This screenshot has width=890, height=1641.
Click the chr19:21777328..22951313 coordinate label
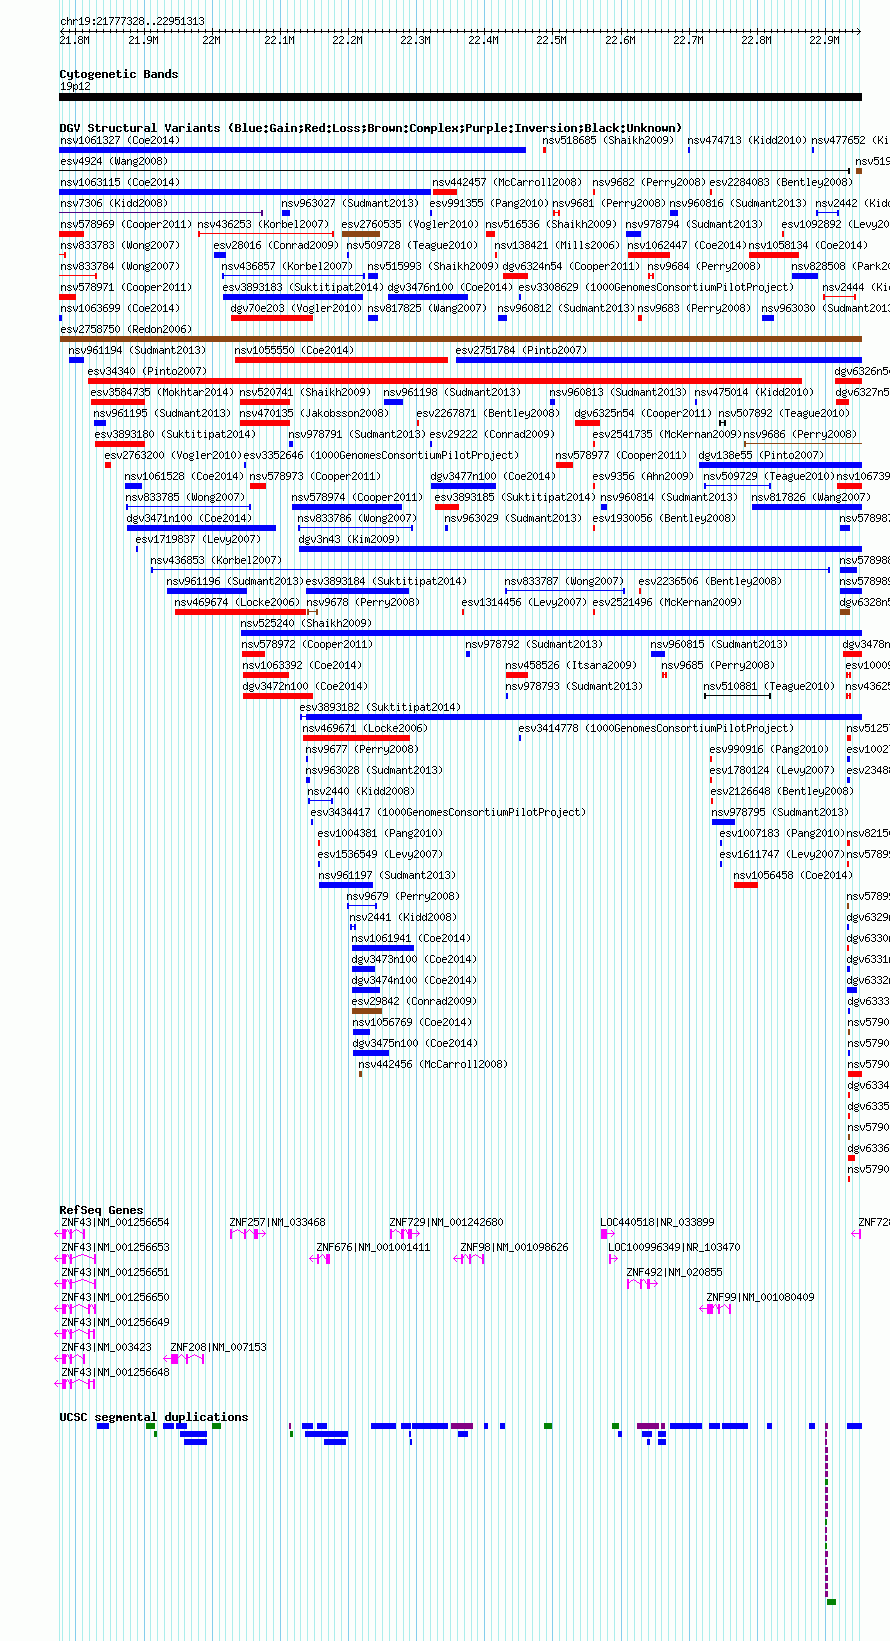tap(132, 21)
